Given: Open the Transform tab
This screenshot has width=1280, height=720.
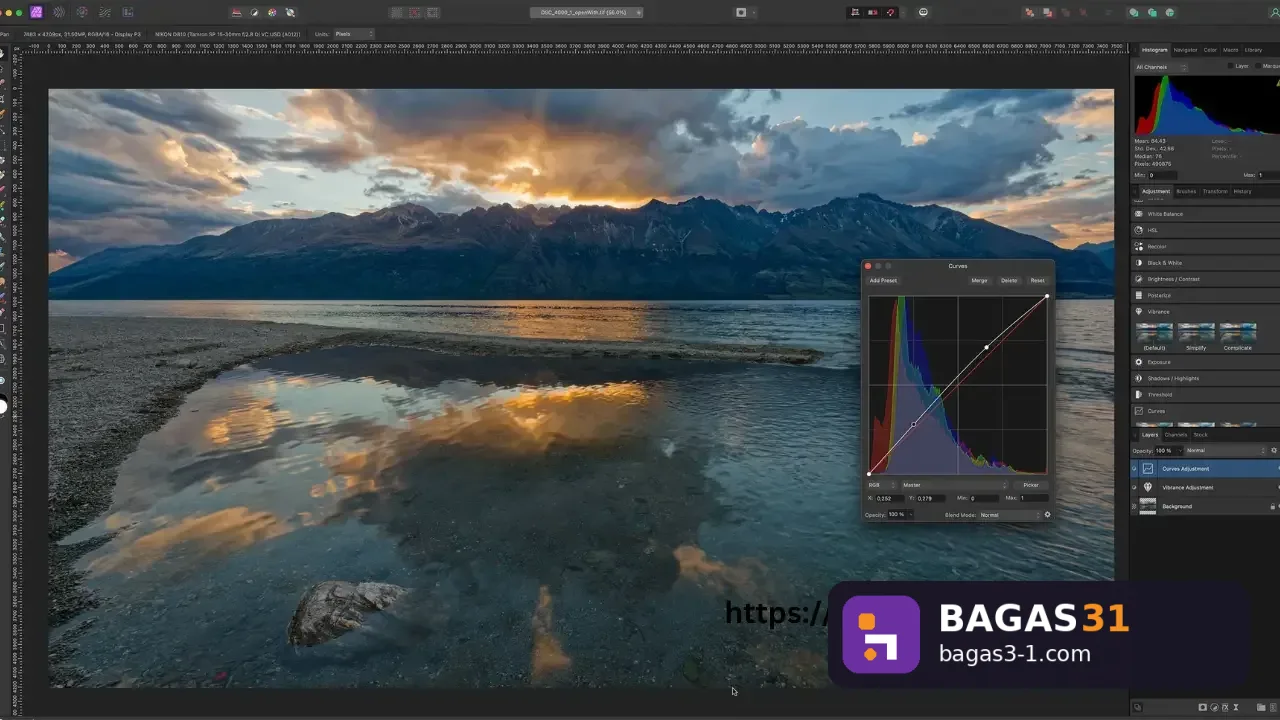Looking at the screenshot, I should coord(1215,191).
